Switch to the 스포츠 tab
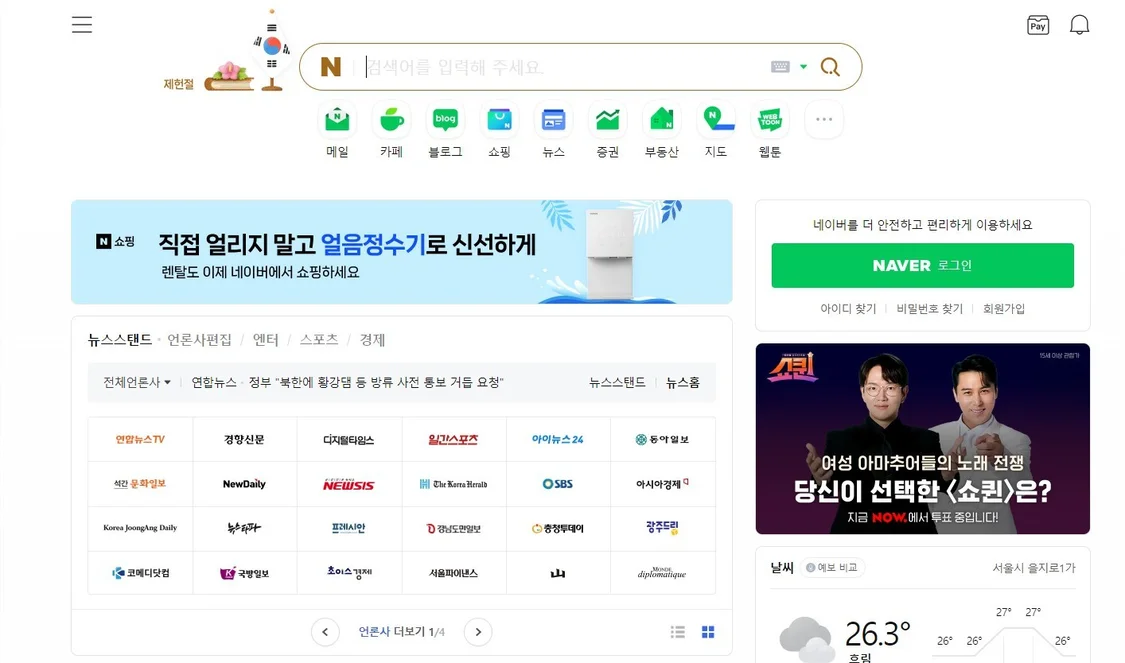 pos(319,339)
